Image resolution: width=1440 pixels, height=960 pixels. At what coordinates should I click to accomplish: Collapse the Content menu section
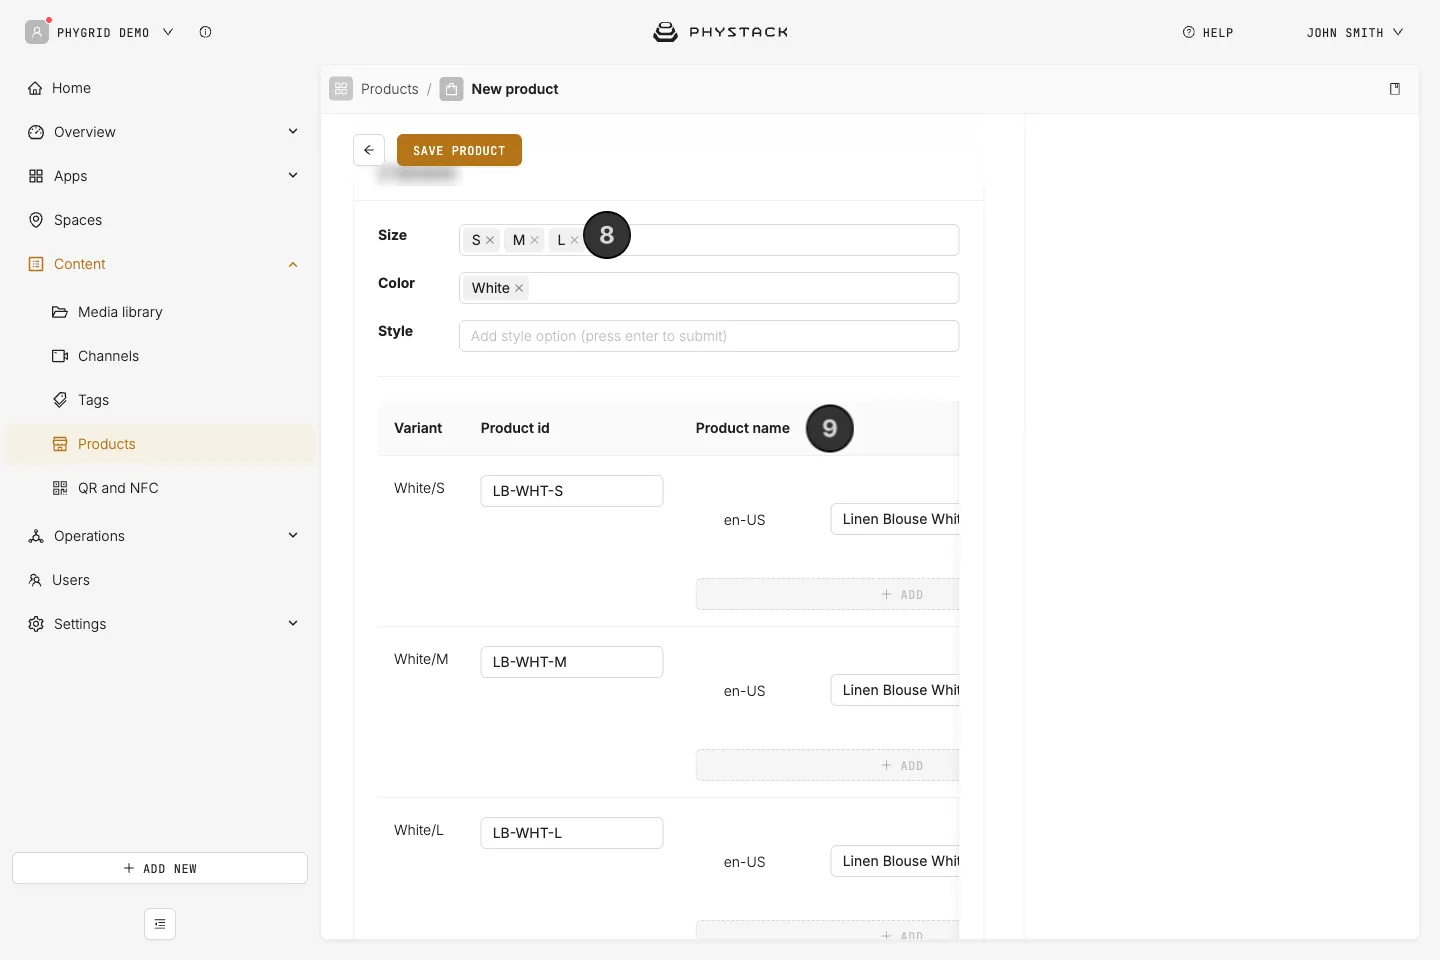[x=293, y=264]
